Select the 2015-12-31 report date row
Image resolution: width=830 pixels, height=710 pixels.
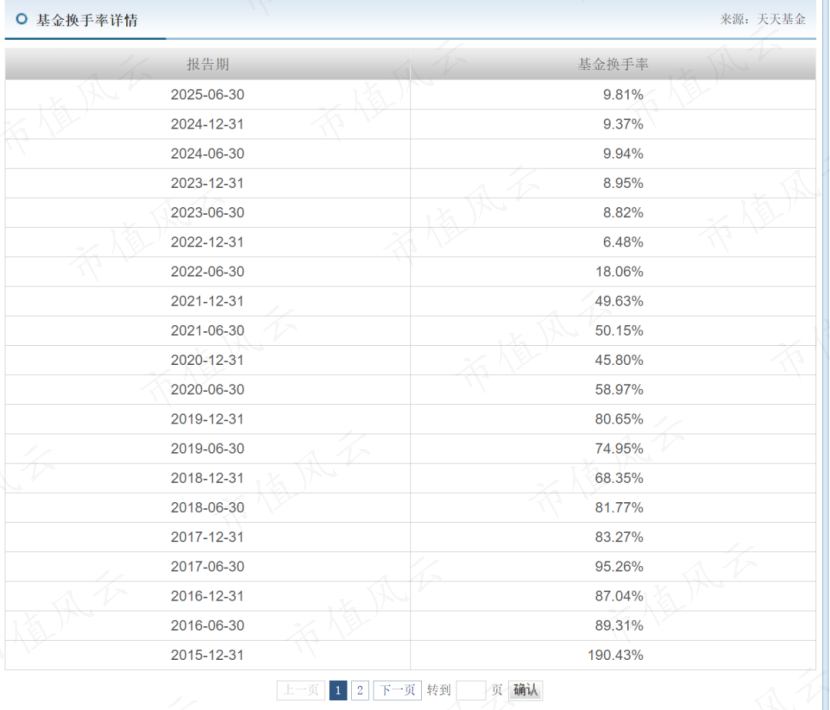(208, 656)
